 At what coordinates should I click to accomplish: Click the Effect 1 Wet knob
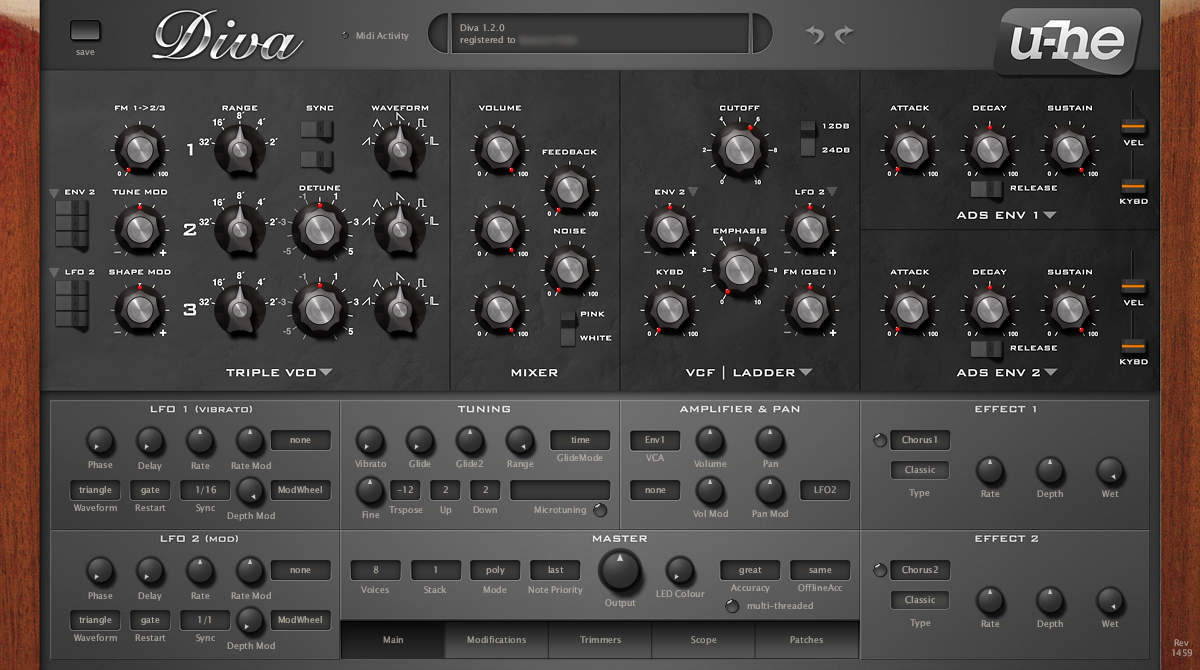tap(1110, 470)
